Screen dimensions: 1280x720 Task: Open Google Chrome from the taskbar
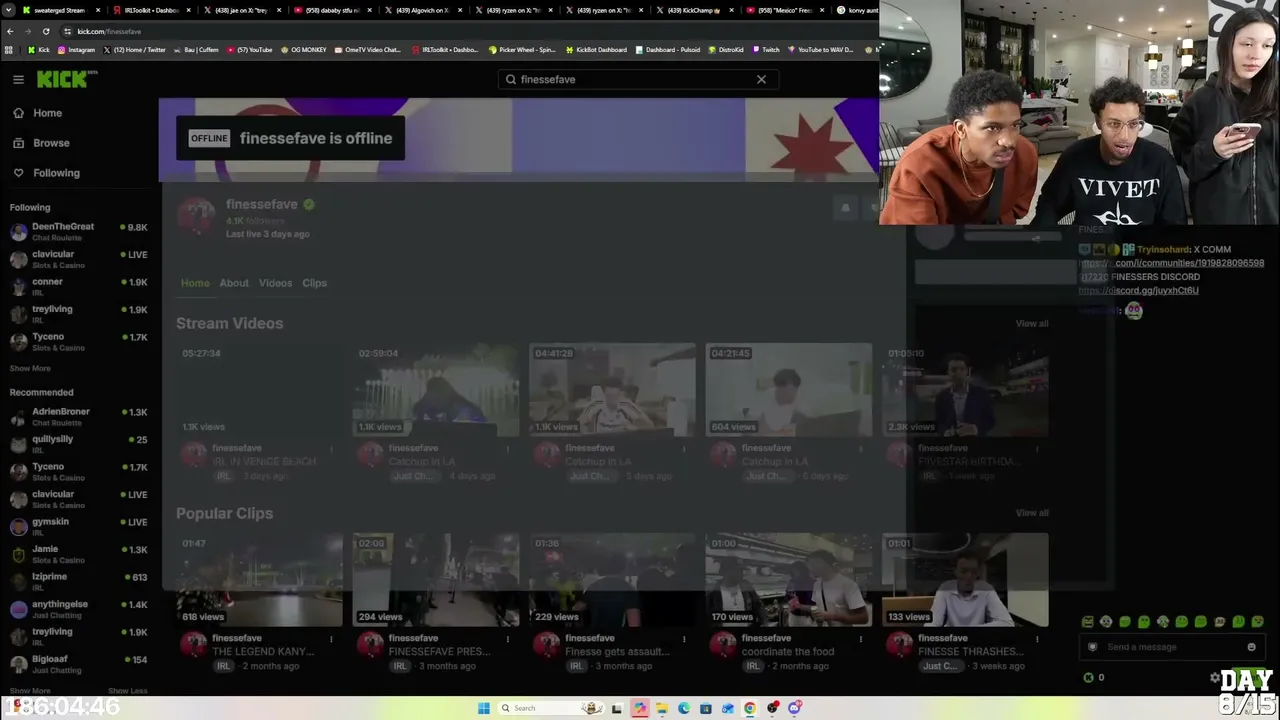tap(750, 708)
